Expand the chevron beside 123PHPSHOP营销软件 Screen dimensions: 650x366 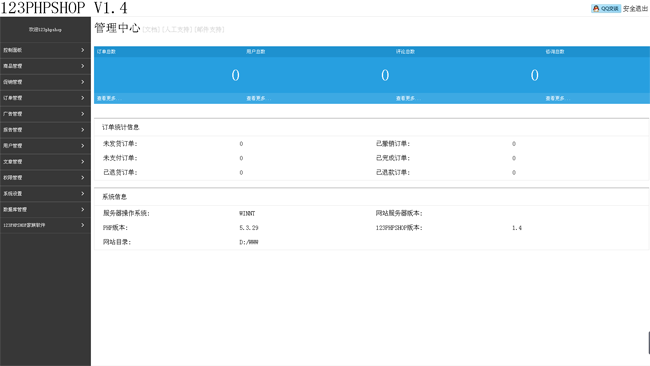(82, 225)
